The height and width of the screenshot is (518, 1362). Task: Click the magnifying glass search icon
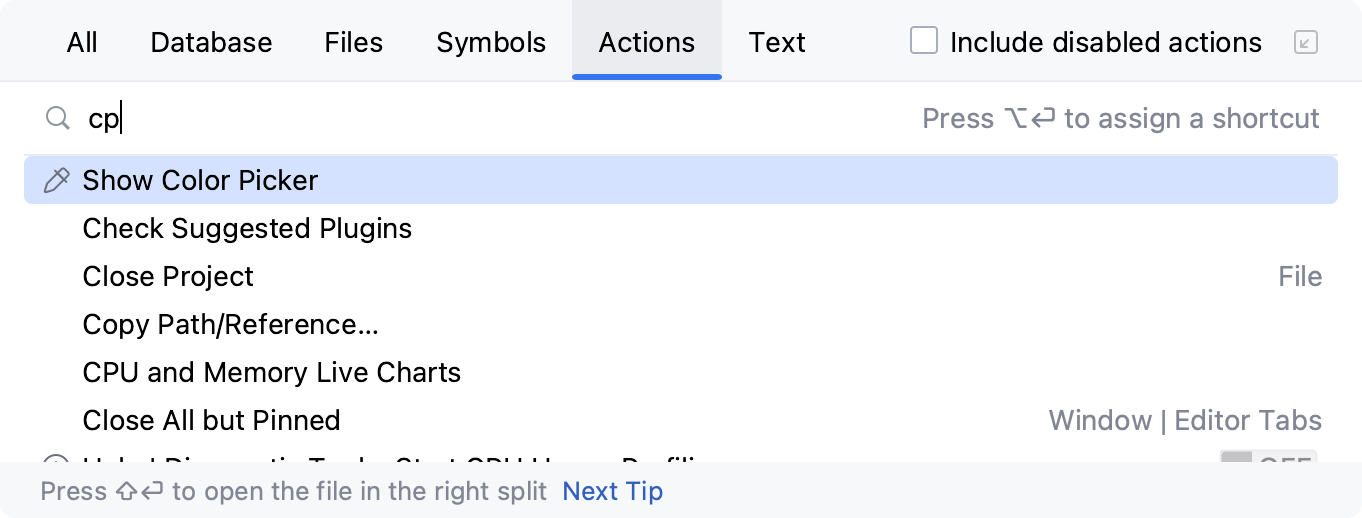click(x=57, y=119)
